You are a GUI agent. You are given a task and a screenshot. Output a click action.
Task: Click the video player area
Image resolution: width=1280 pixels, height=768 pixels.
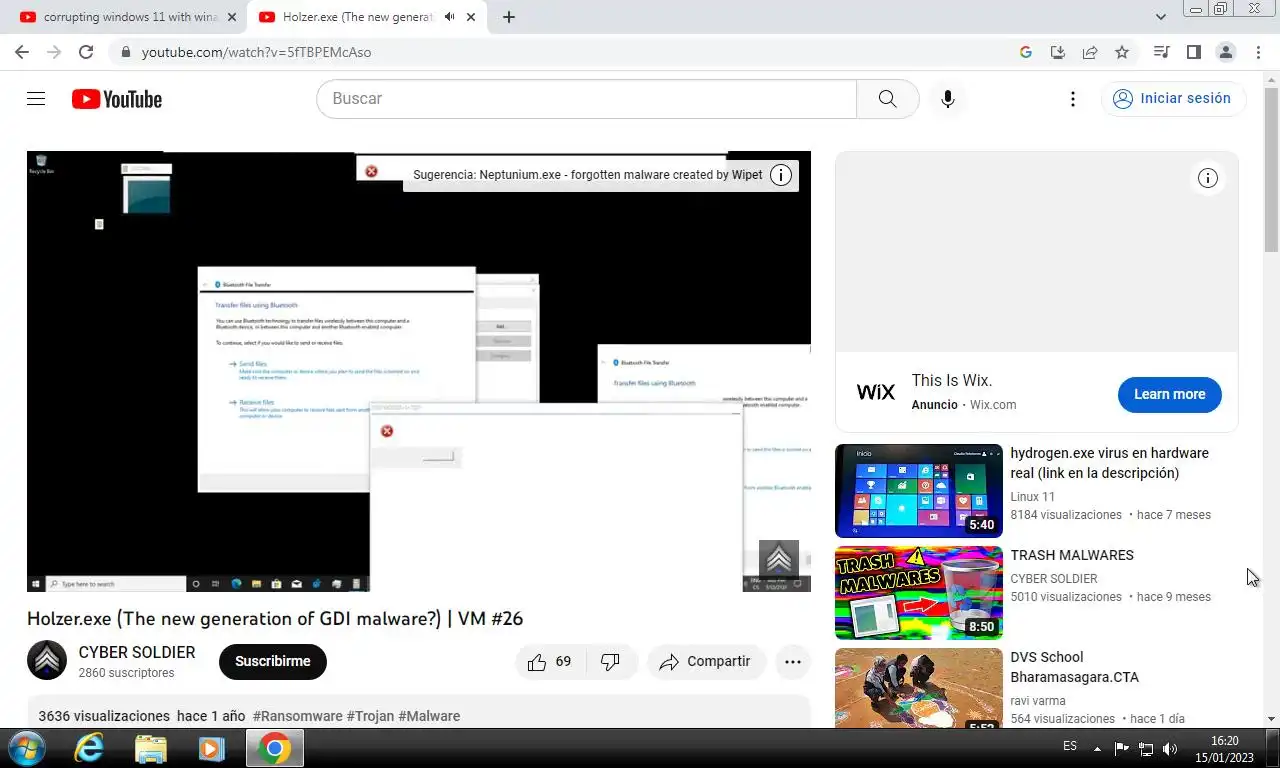[418, 372]
